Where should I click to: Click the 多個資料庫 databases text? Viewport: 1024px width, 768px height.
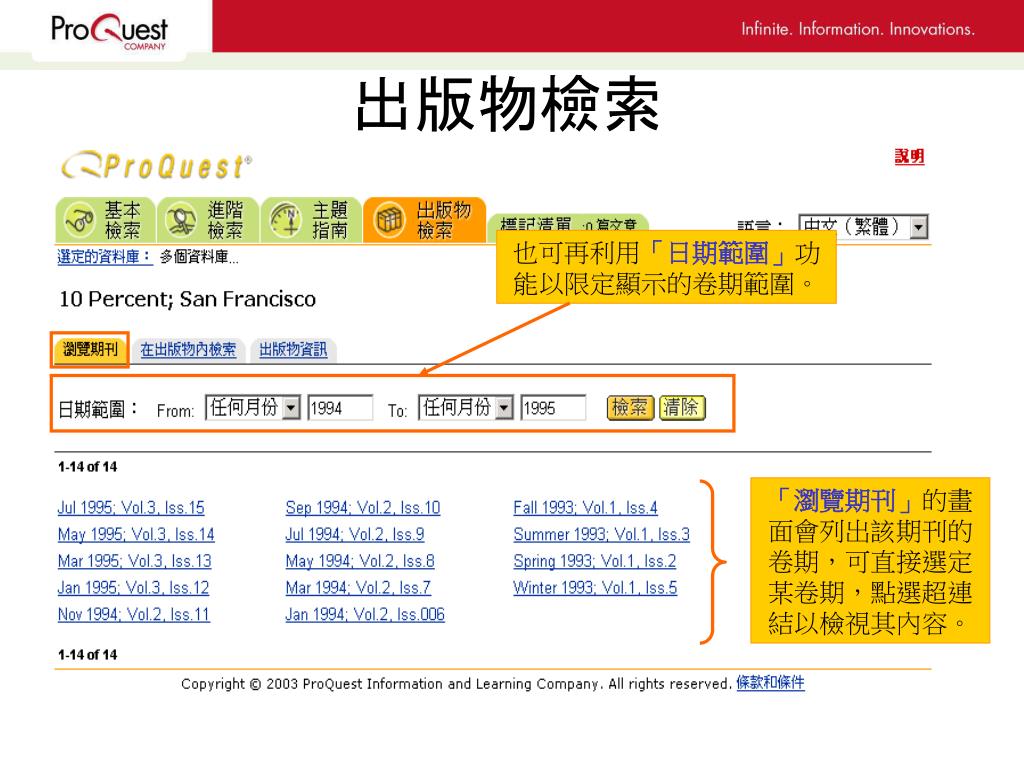199,257
